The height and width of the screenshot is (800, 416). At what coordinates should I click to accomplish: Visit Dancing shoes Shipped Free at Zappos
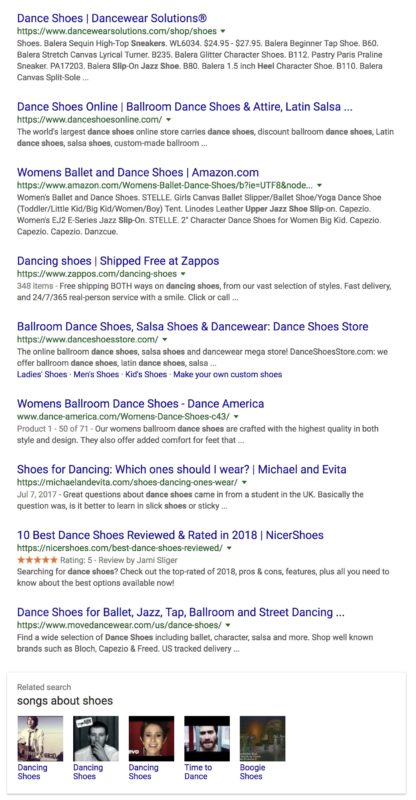pyautogui.click(x=118, y=261)
